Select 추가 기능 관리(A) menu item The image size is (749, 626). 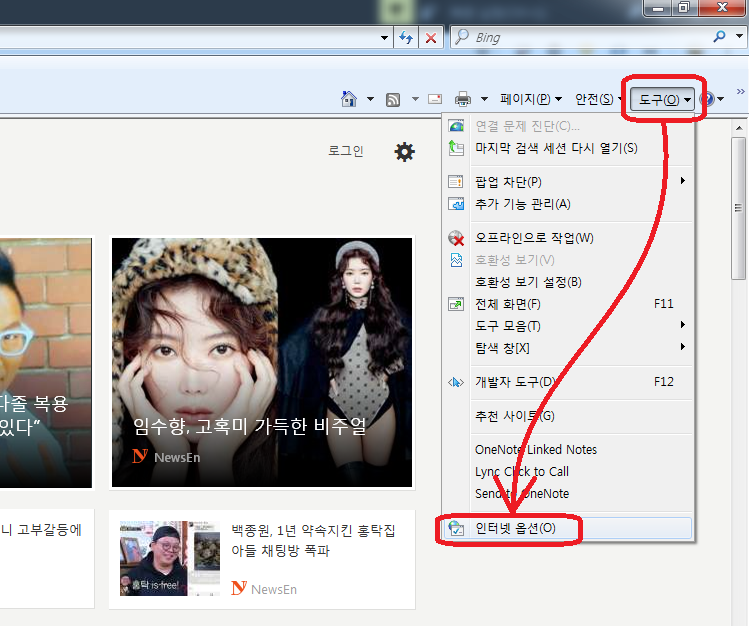522,204
